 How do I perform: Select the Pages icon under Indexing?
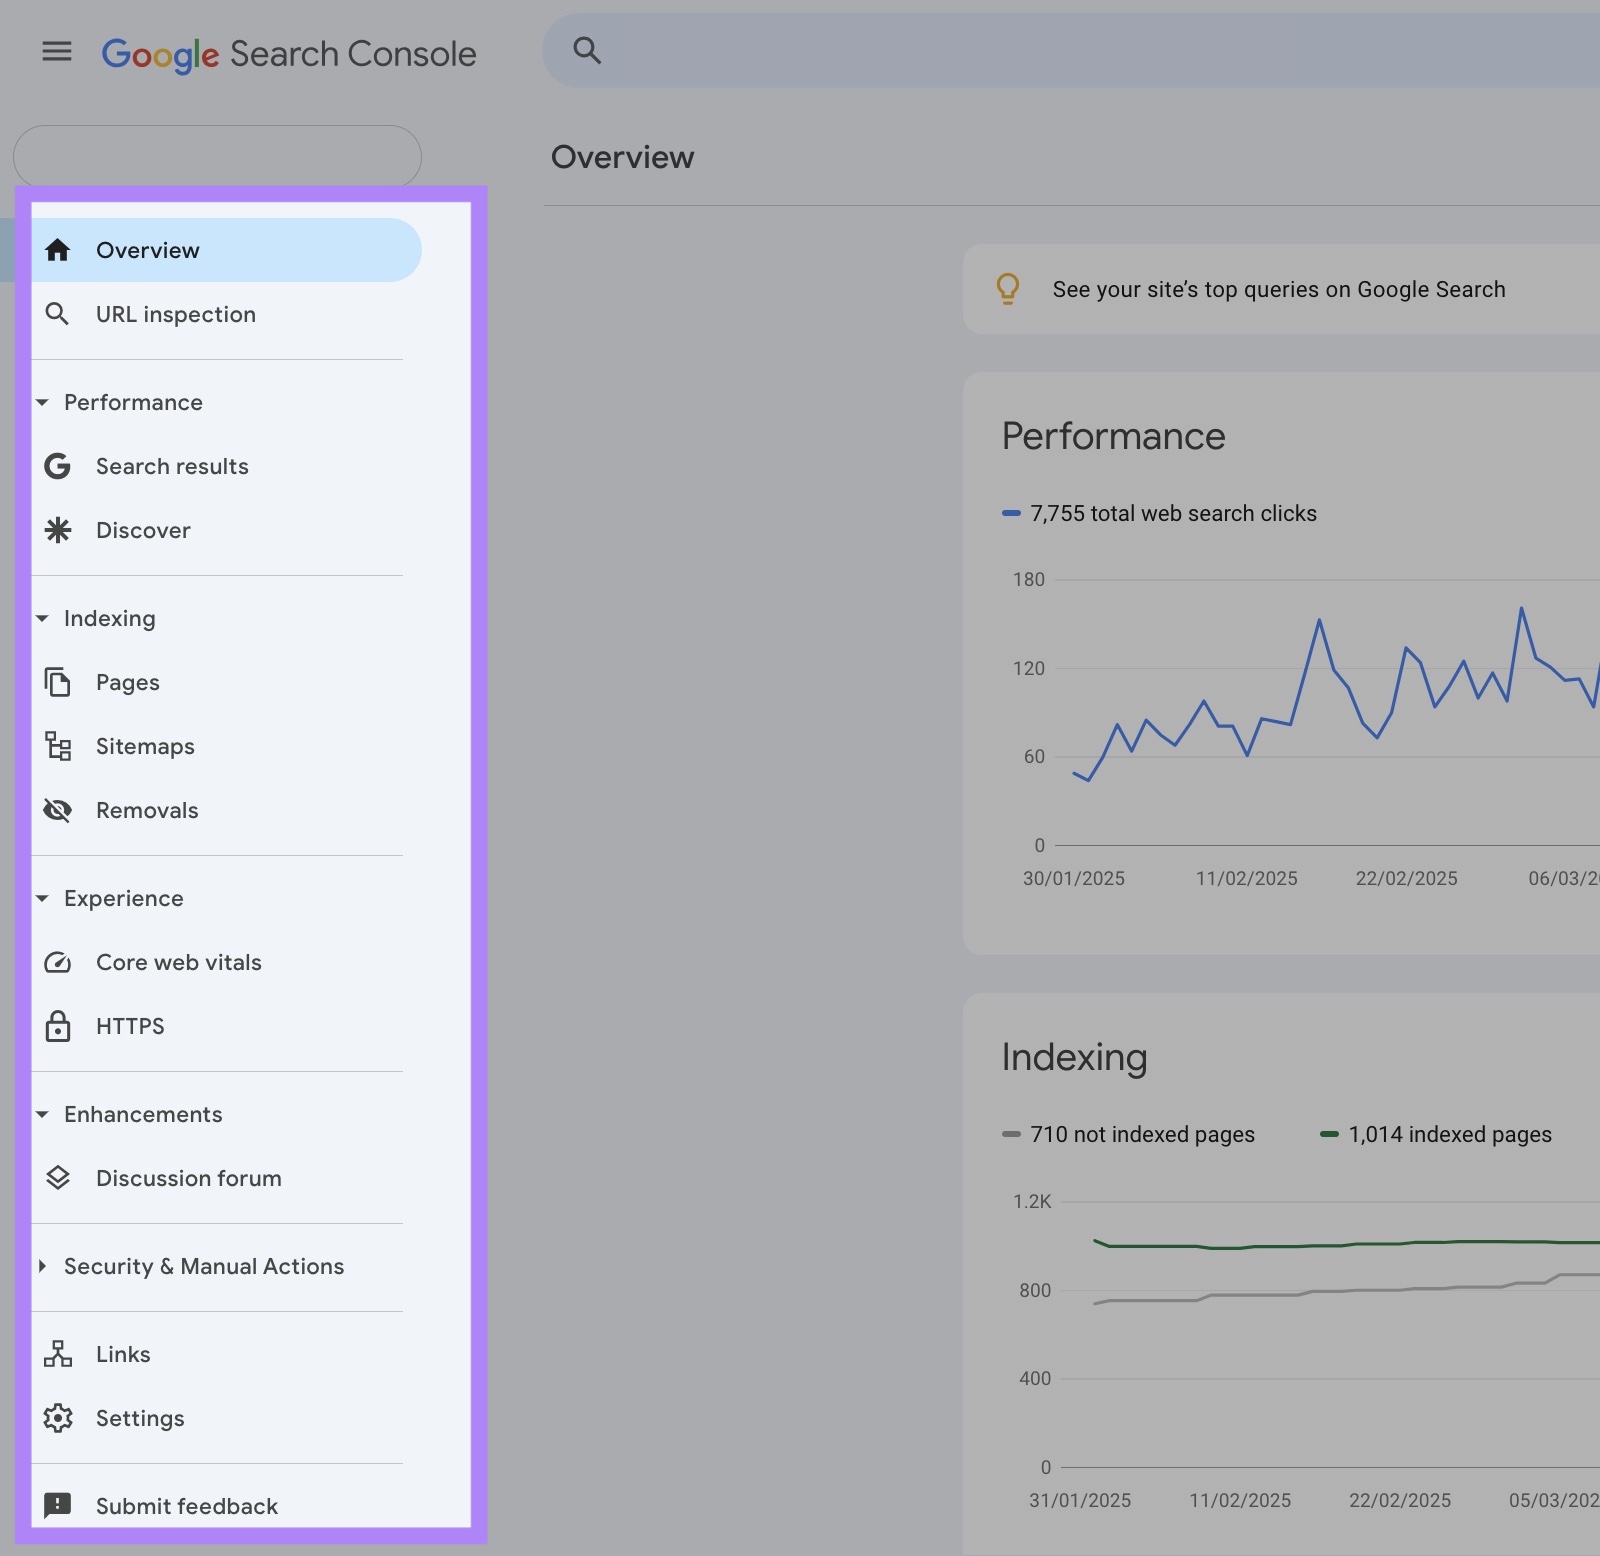tap(57, 682)
